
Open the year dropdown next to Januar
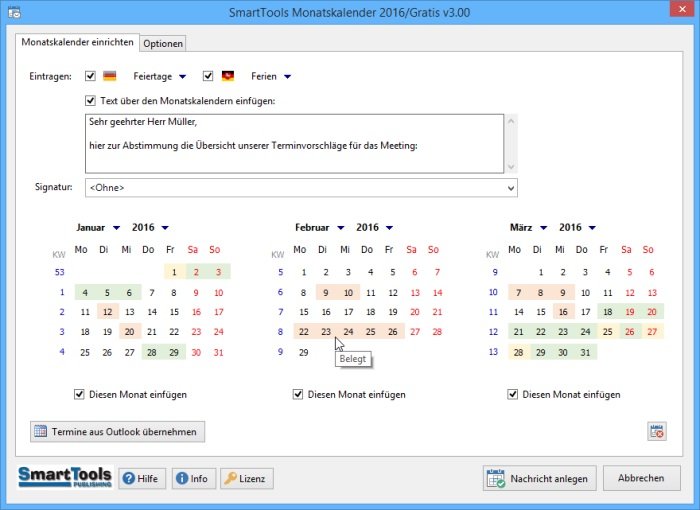click(x=165, y=228)
